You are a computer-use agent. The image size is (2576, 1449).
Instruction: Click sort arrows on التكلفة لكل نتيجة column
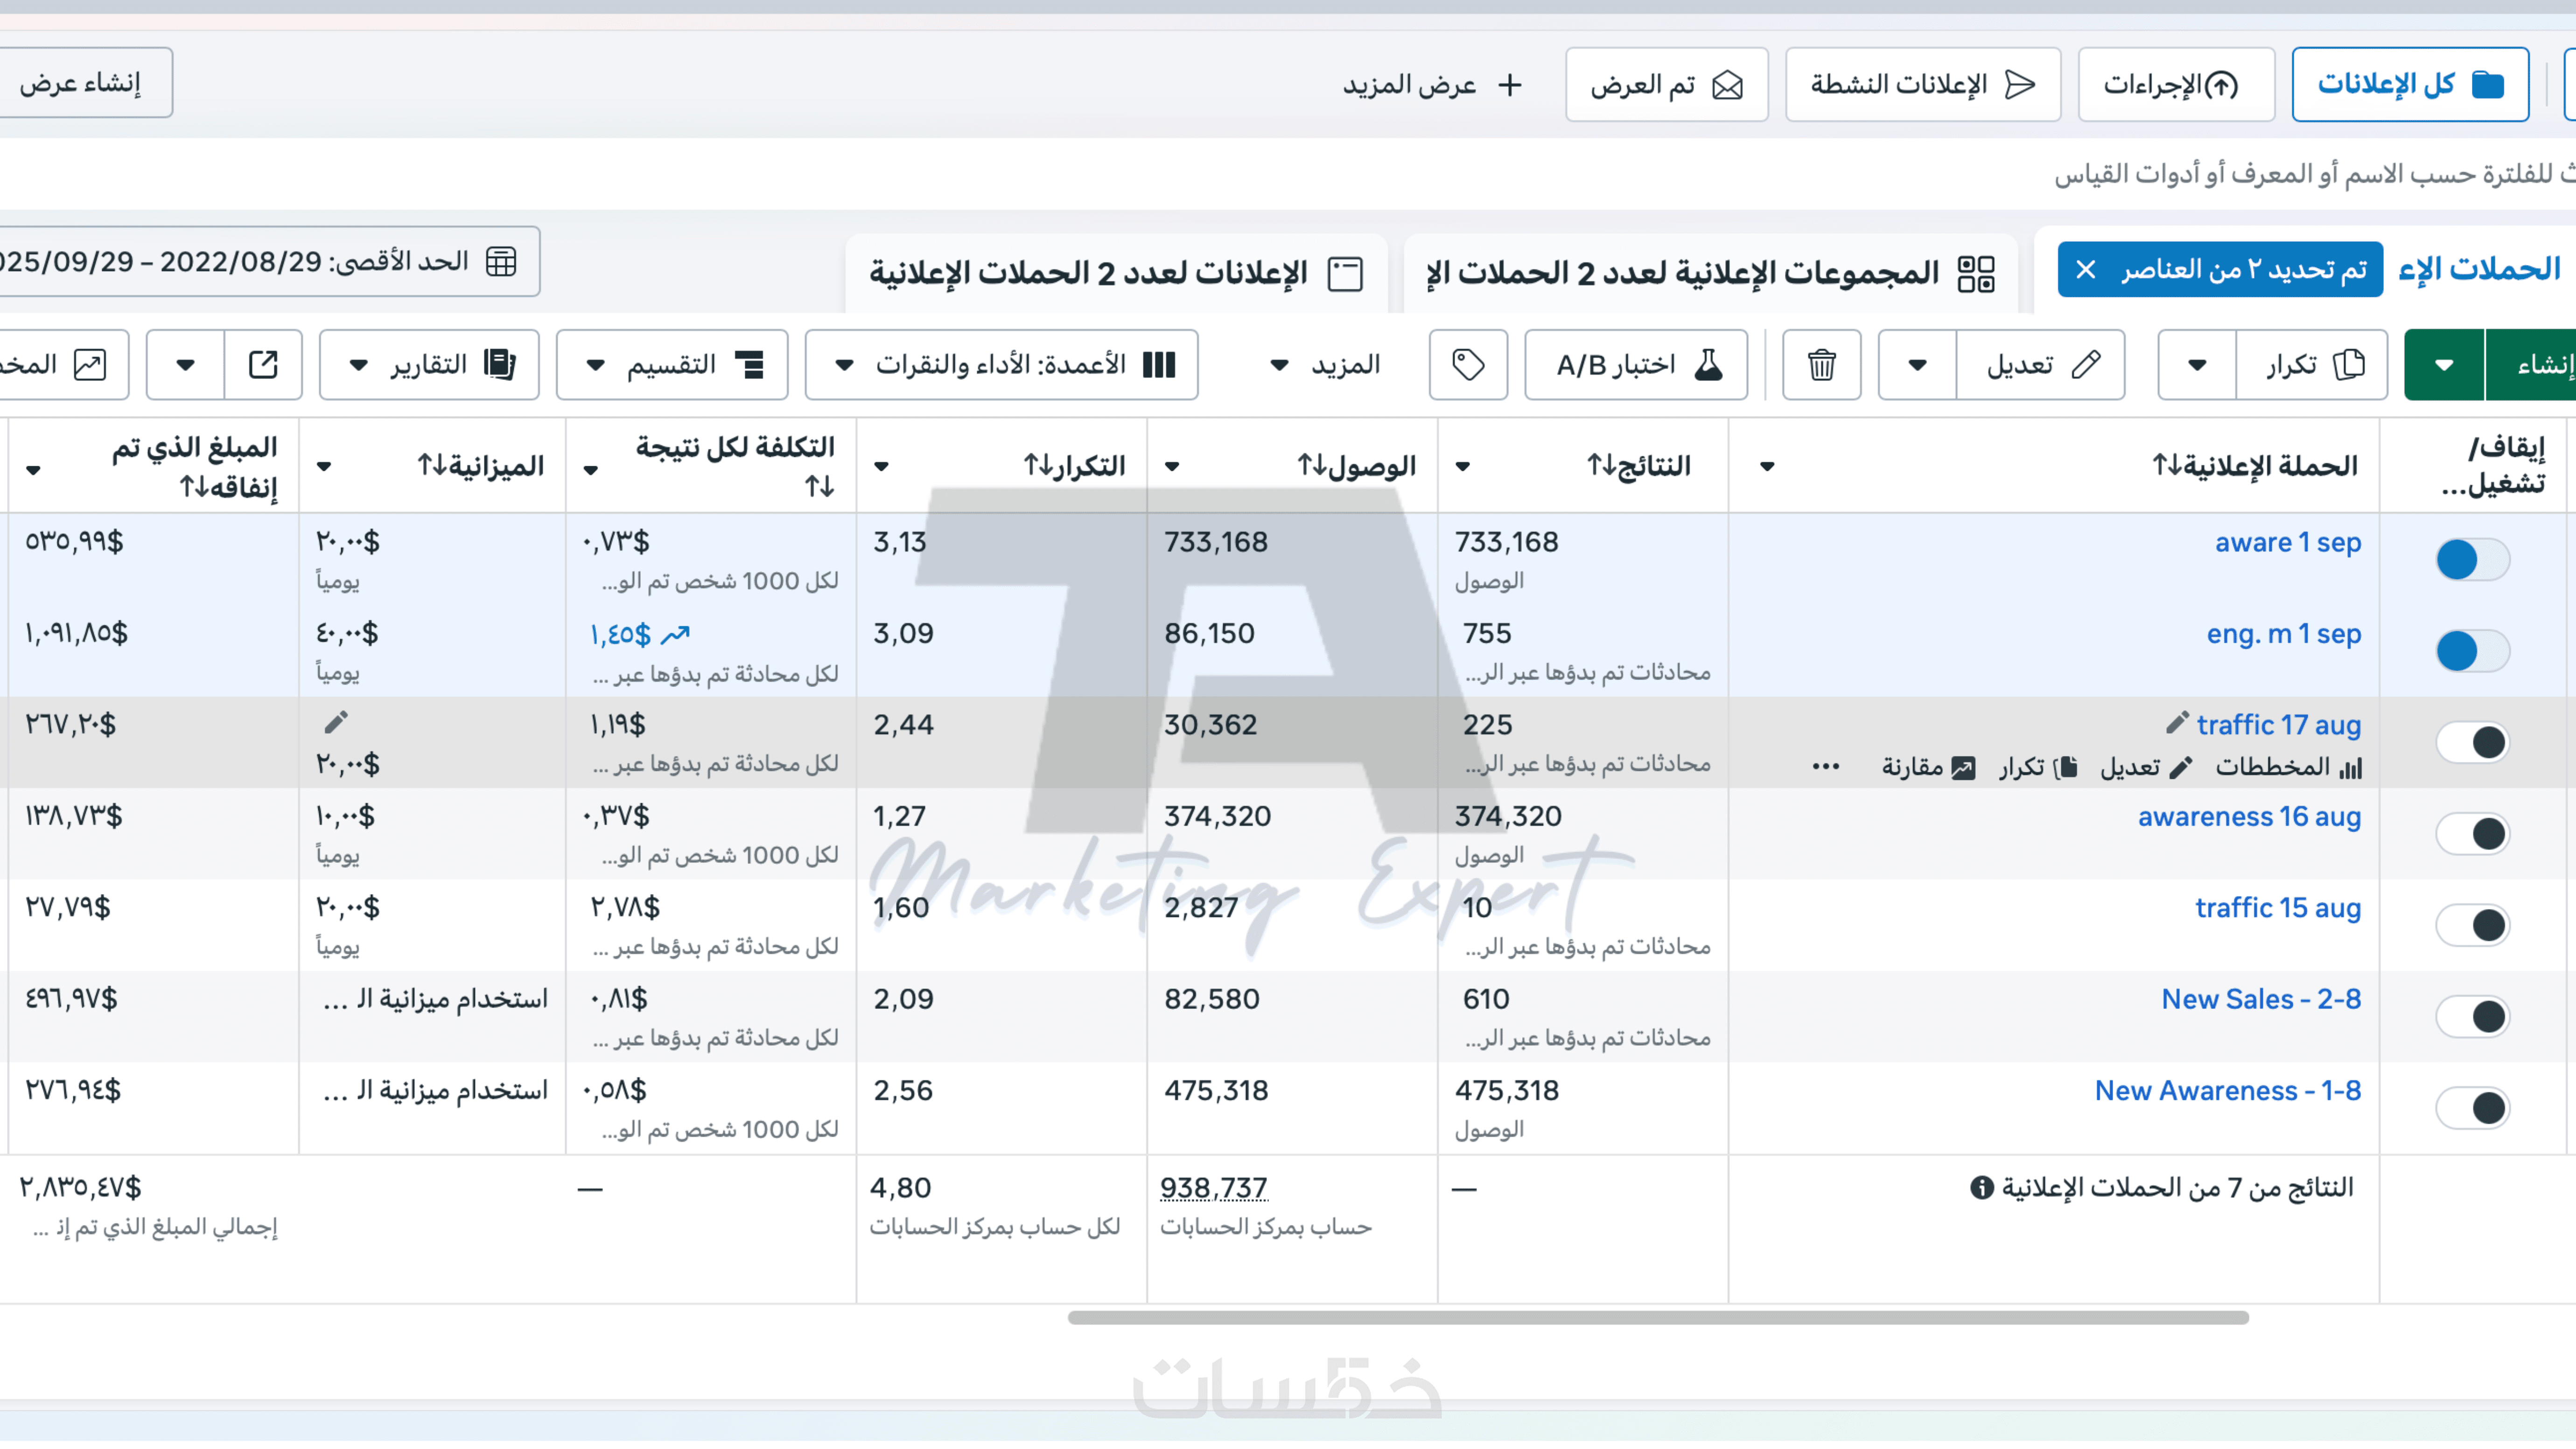coord(820,487)
